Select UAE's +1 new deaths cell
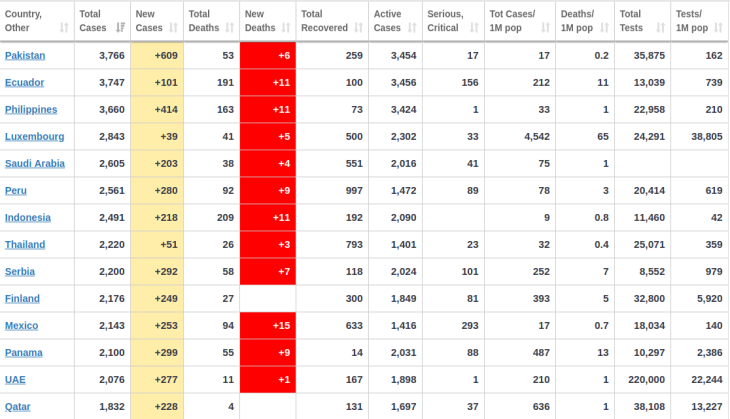Image resolution: width=730 pixels, height=419 pixels. tap(268, 379)
